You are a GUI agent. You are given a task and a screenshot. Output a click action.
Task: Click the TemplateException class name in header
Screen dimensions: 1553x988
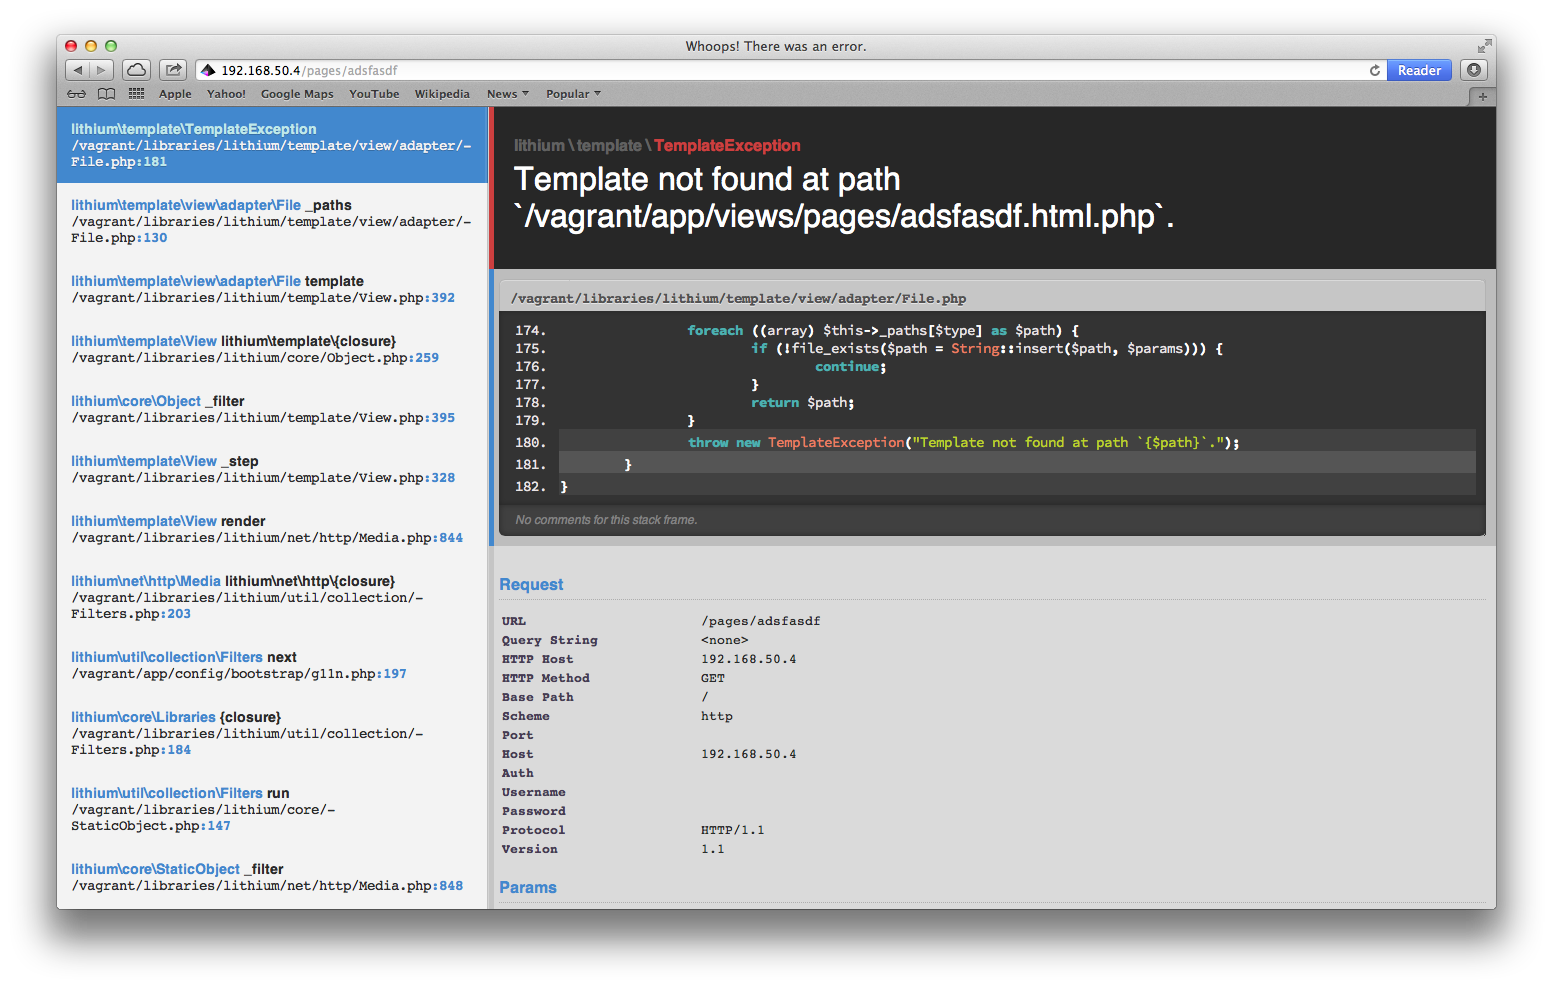click(727, 146)
